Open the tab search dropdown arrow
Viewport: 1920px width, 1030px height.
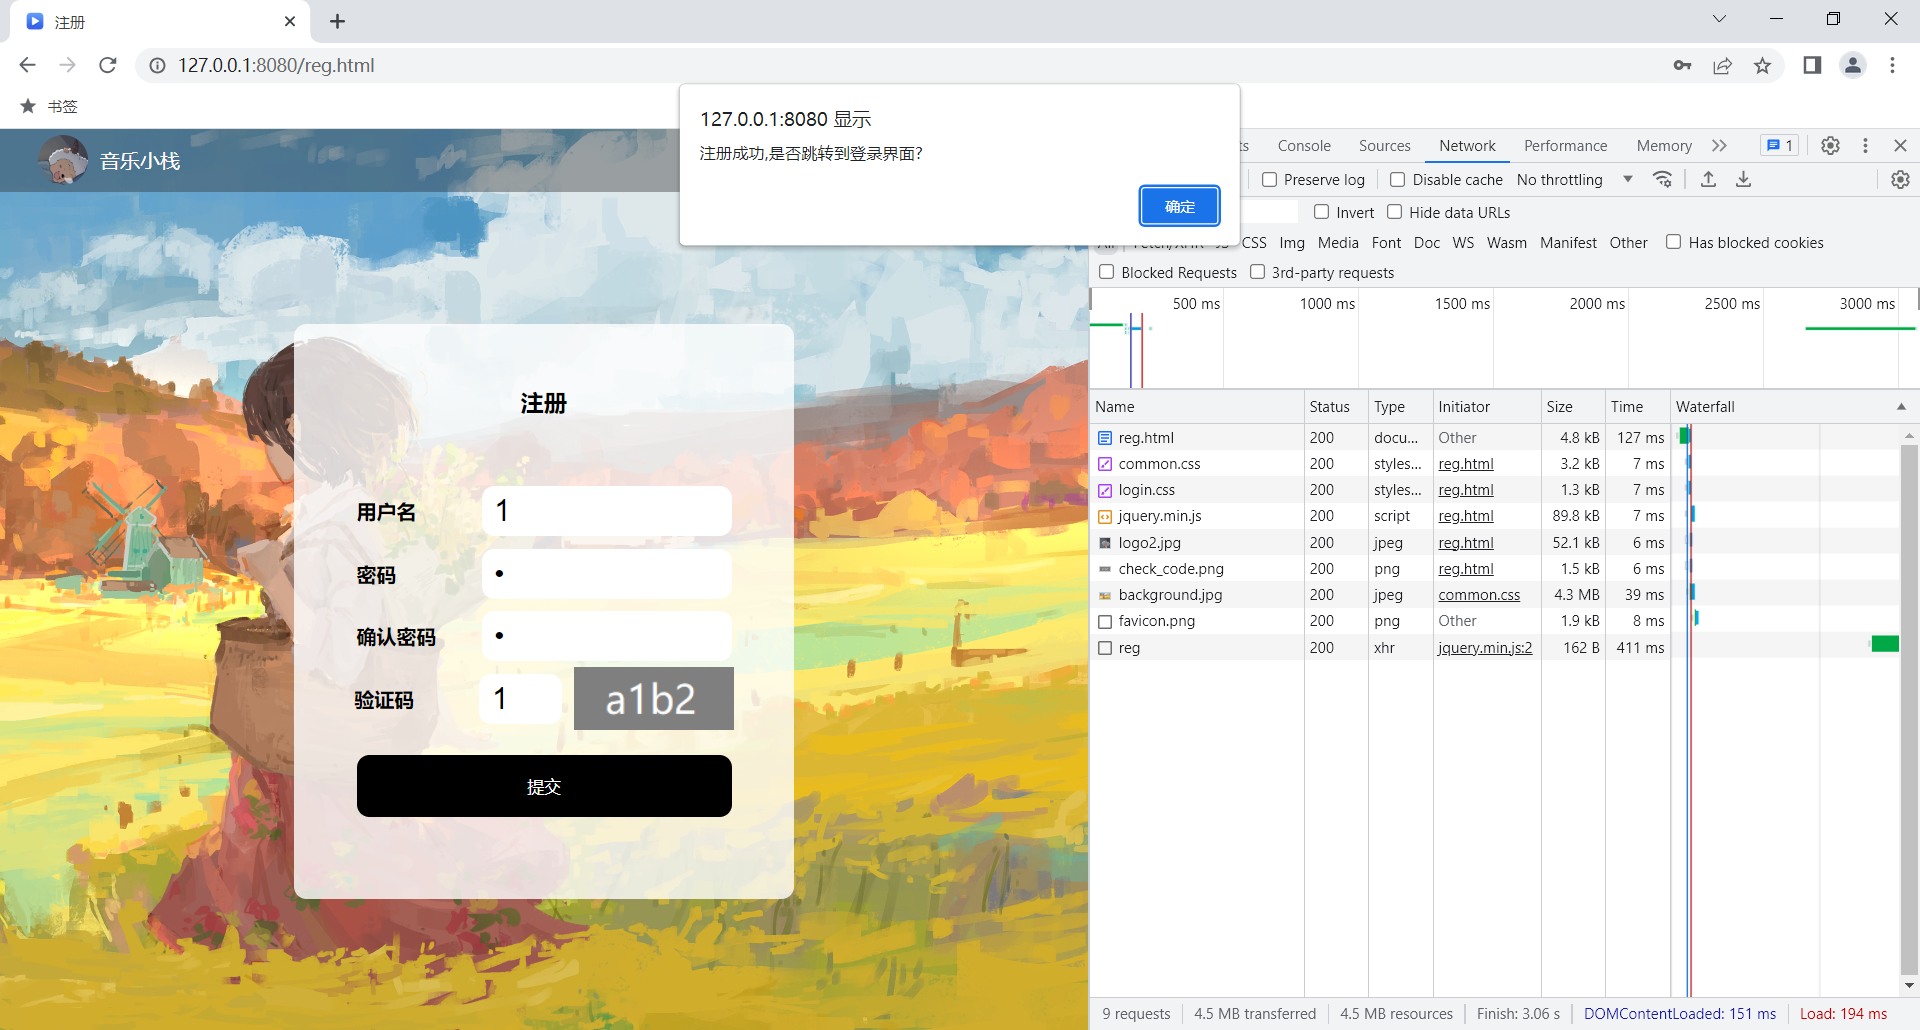point(1719,19)
